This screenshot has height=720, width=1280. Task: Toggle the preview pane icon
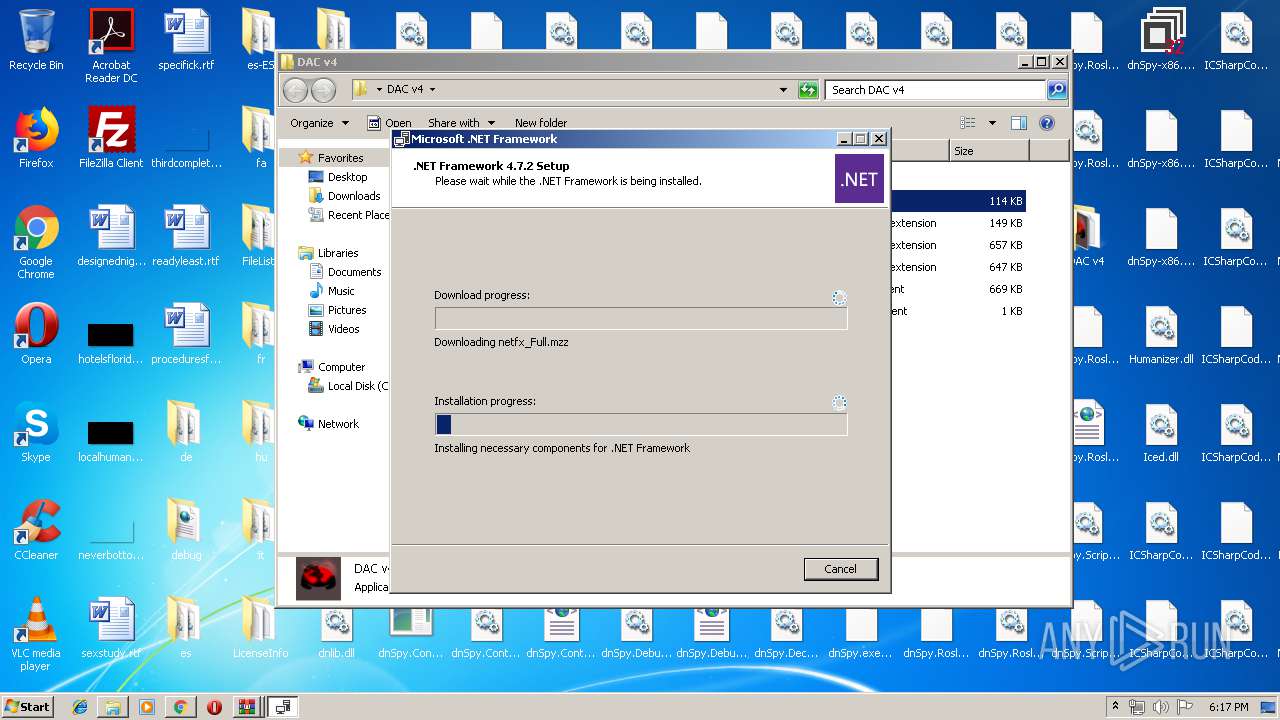pos(1018,123)
